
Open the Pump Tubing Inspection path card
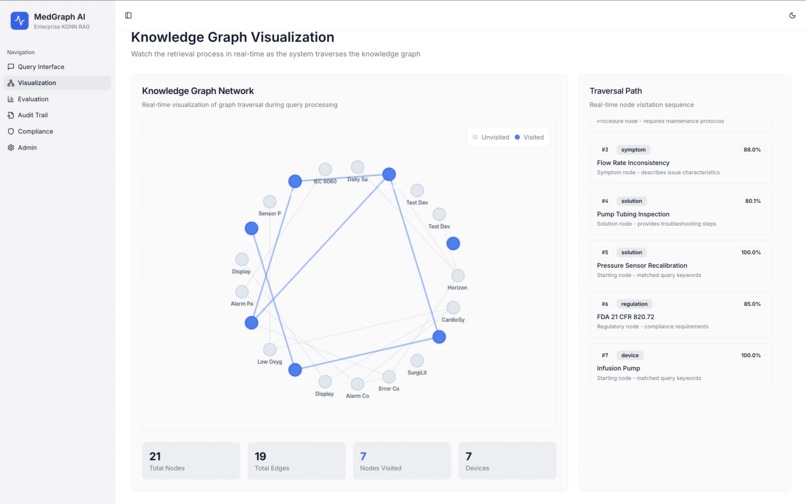point(681,212)
